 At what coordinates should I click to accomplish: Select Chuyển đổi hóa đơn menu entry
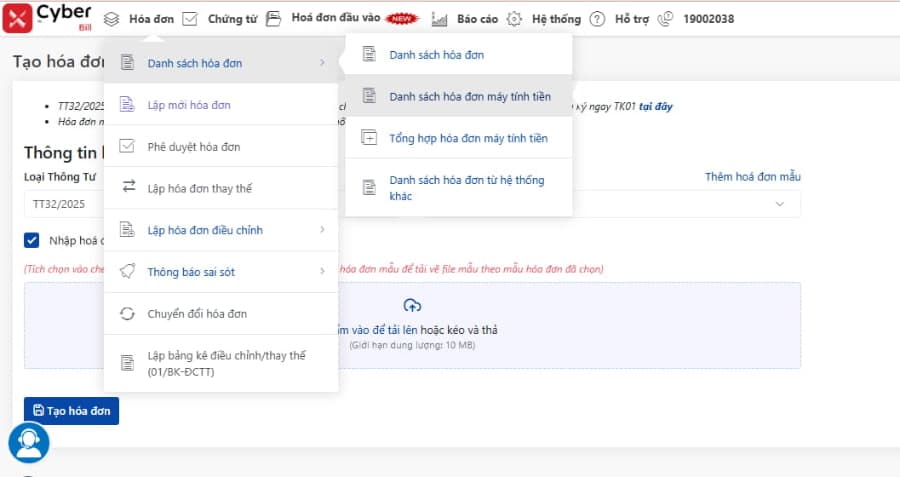221,313
